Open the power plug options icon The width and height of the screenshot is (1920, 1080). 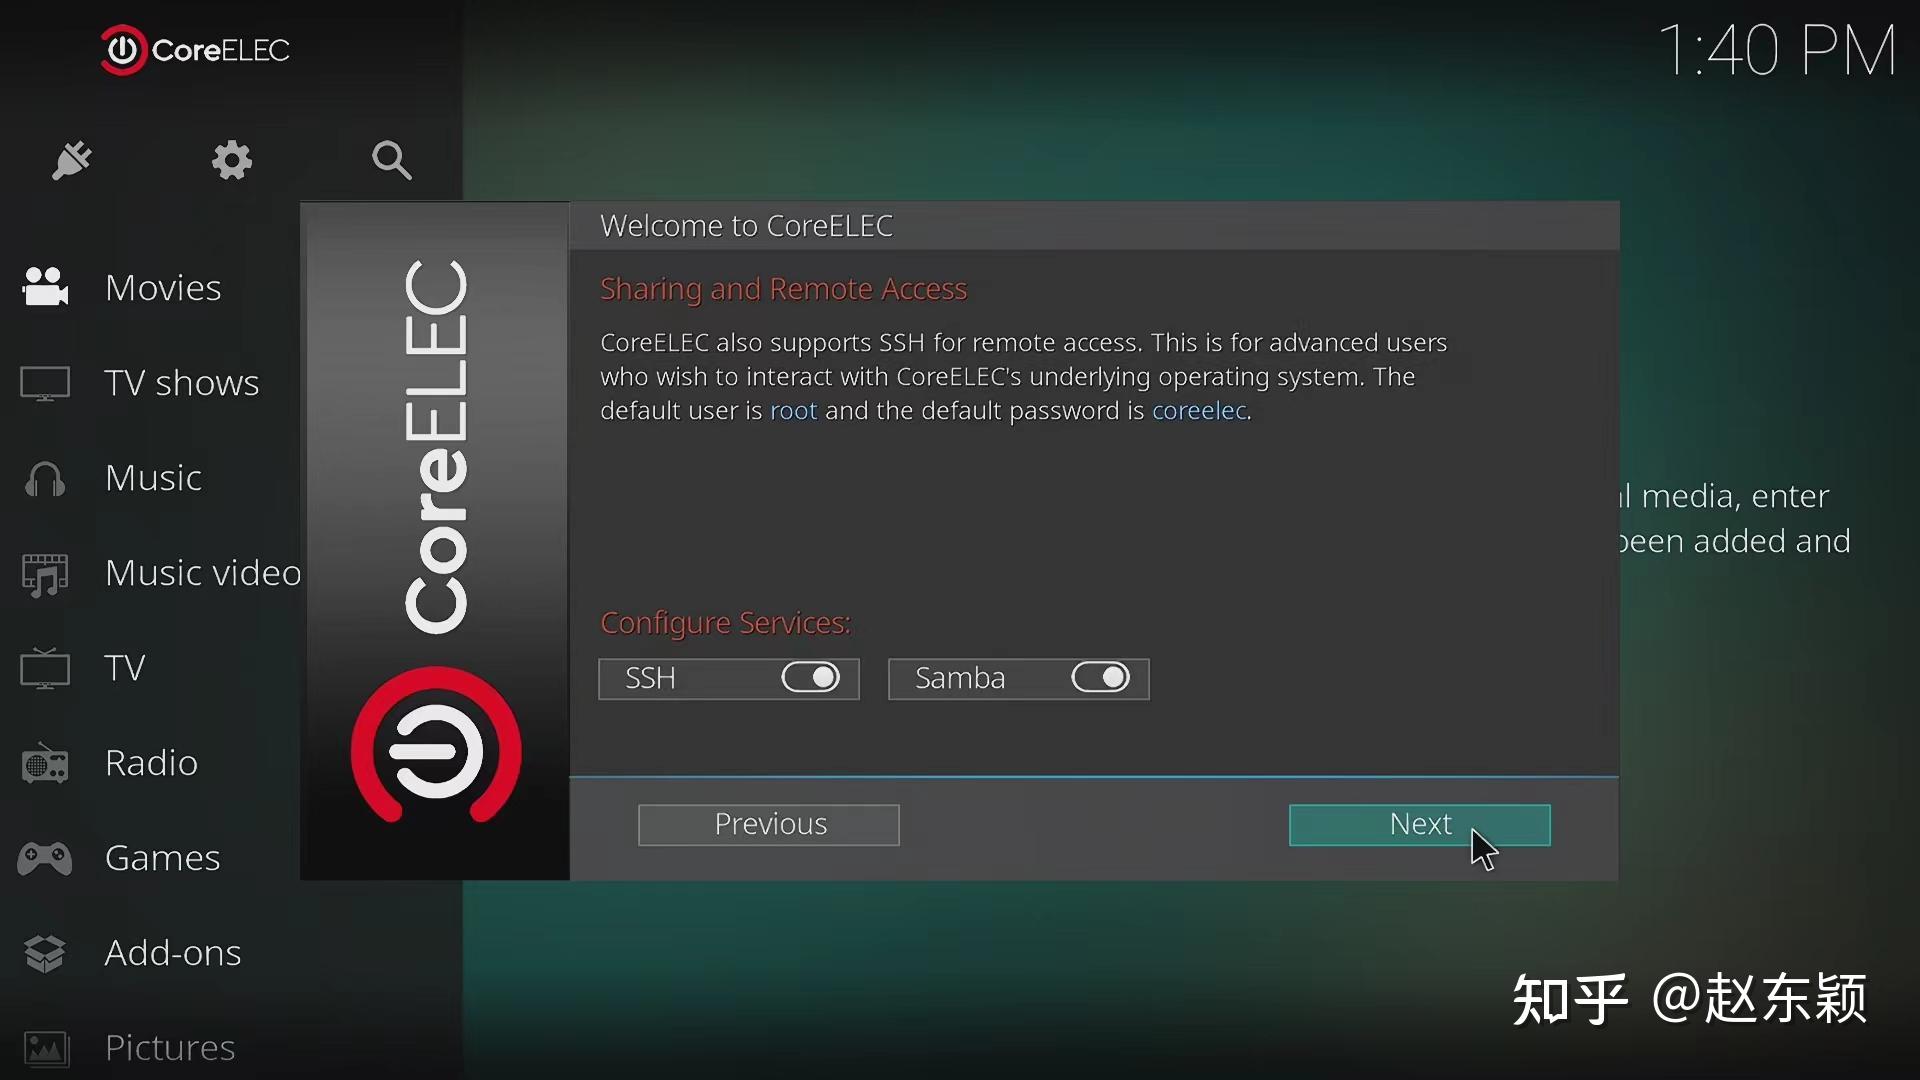click(x=72, y=160)
